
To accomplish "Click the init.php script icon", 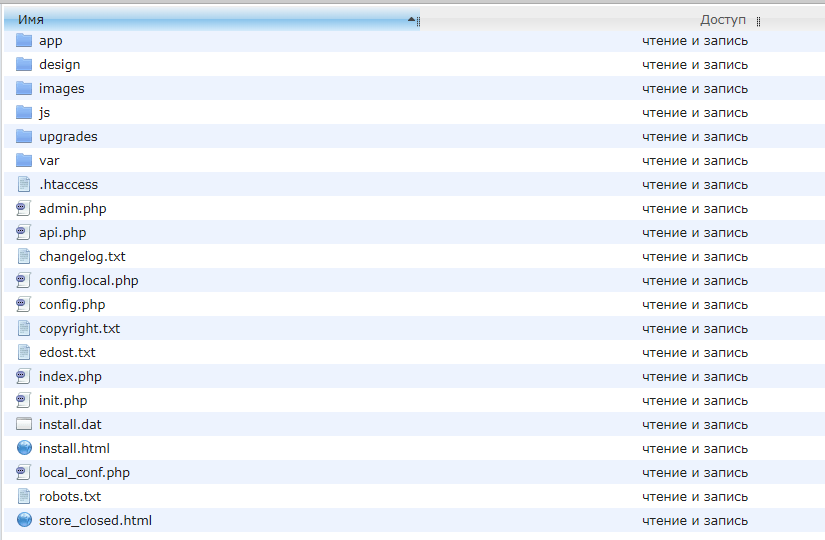I will (x=24, y=401).
